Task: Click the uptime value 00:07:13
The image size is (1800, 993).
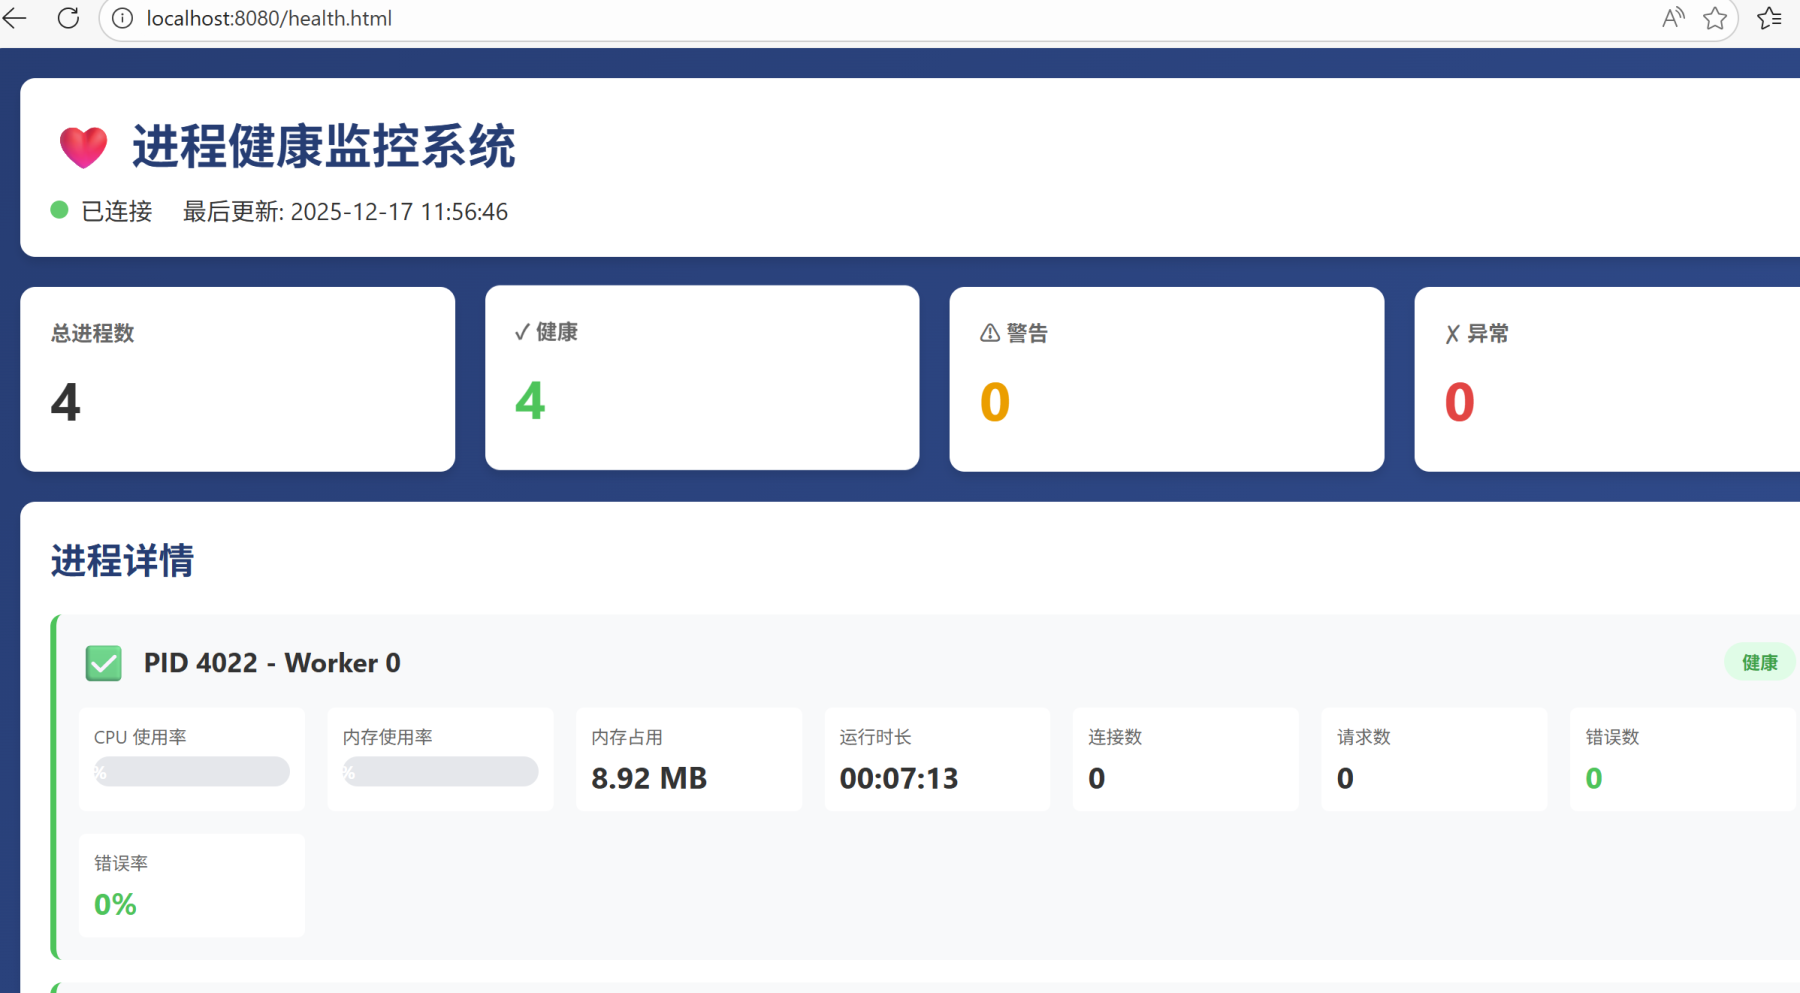Action: [898, 778]
